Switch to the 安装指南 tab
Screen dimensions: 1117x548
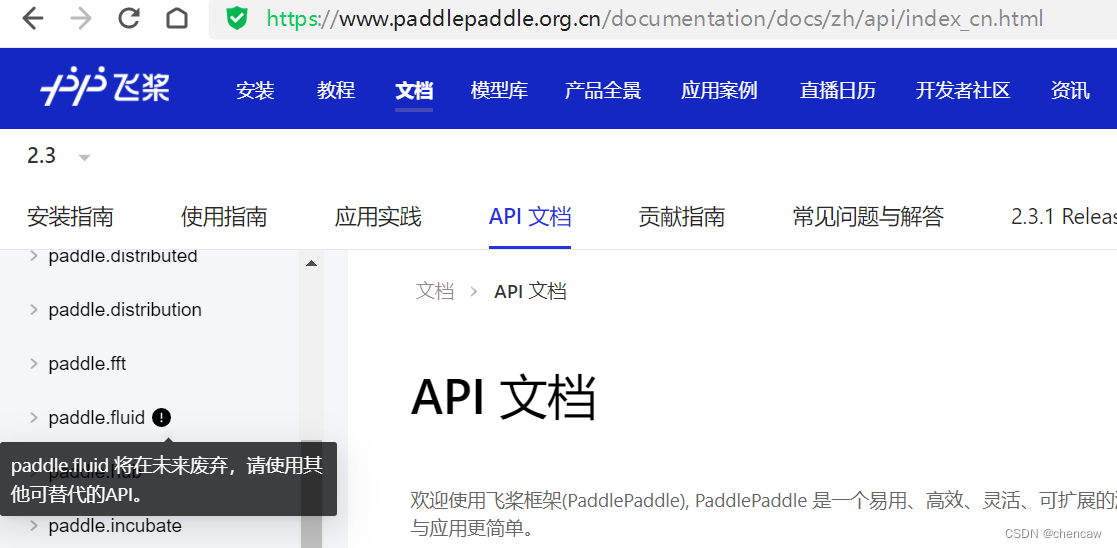pyautogui.click(x=70, y=217)
